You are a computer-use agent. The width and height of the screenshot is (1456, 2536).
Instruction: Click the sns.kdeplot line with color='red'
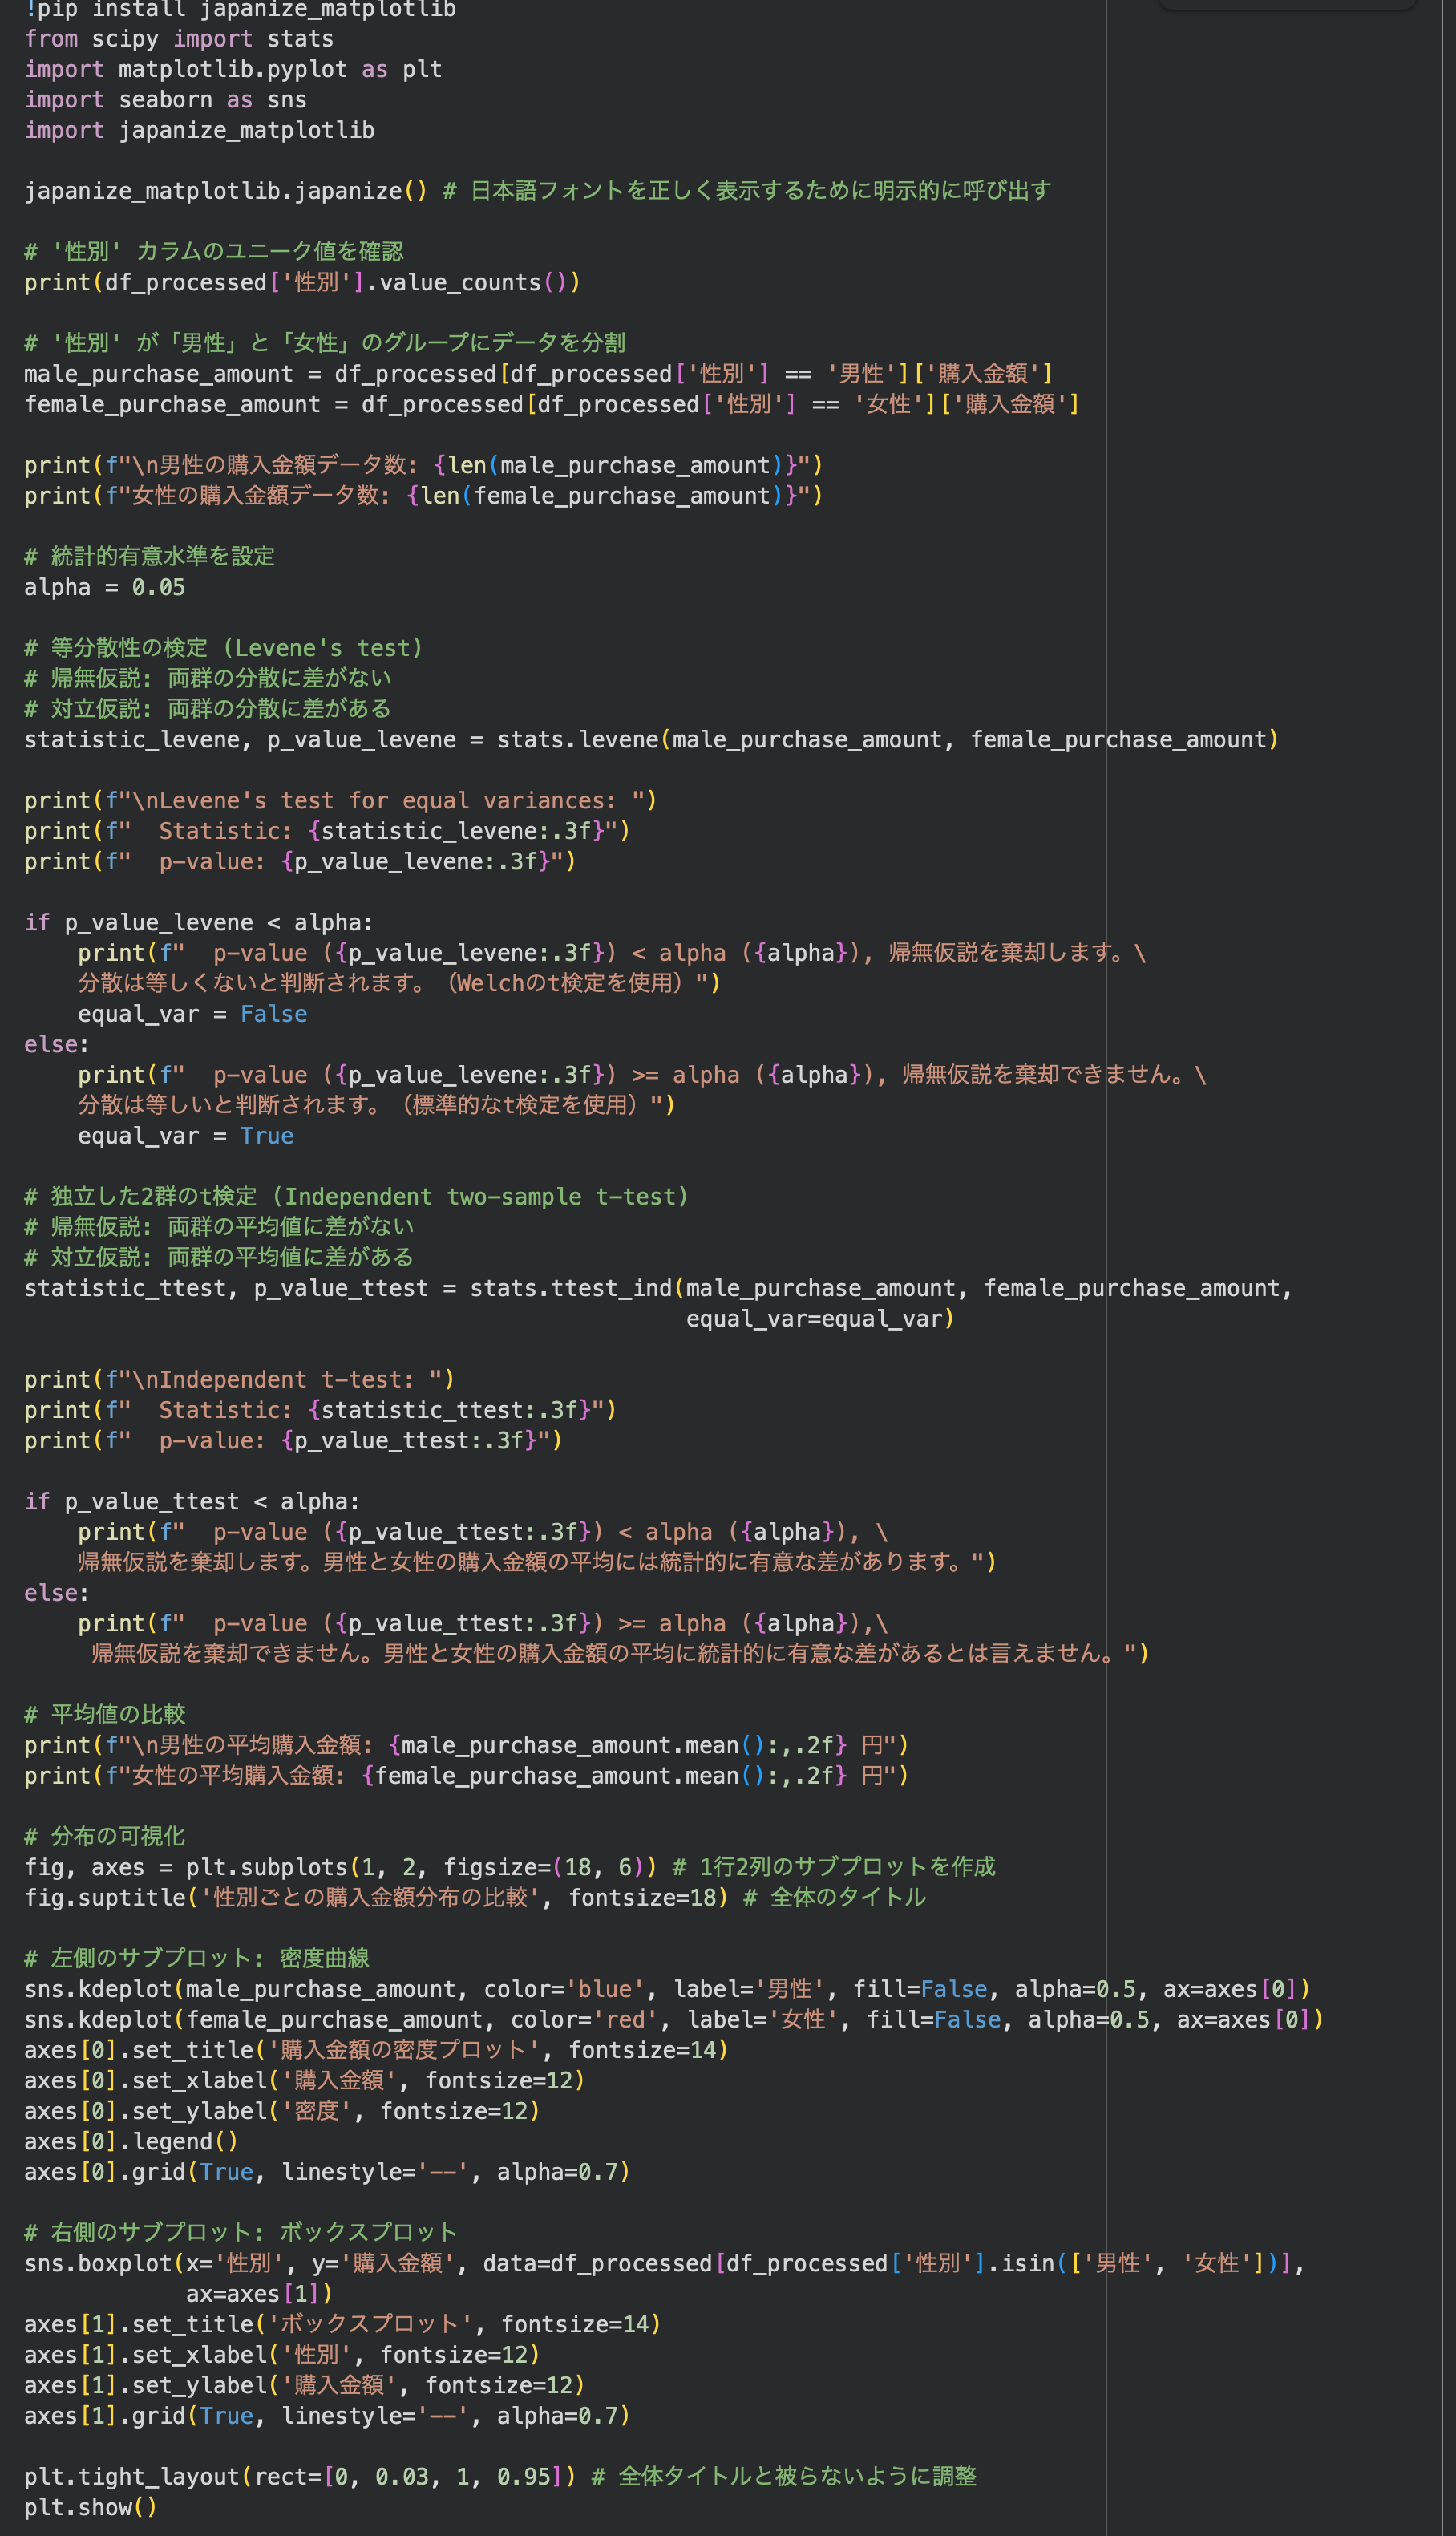[x=674, y=2020]
